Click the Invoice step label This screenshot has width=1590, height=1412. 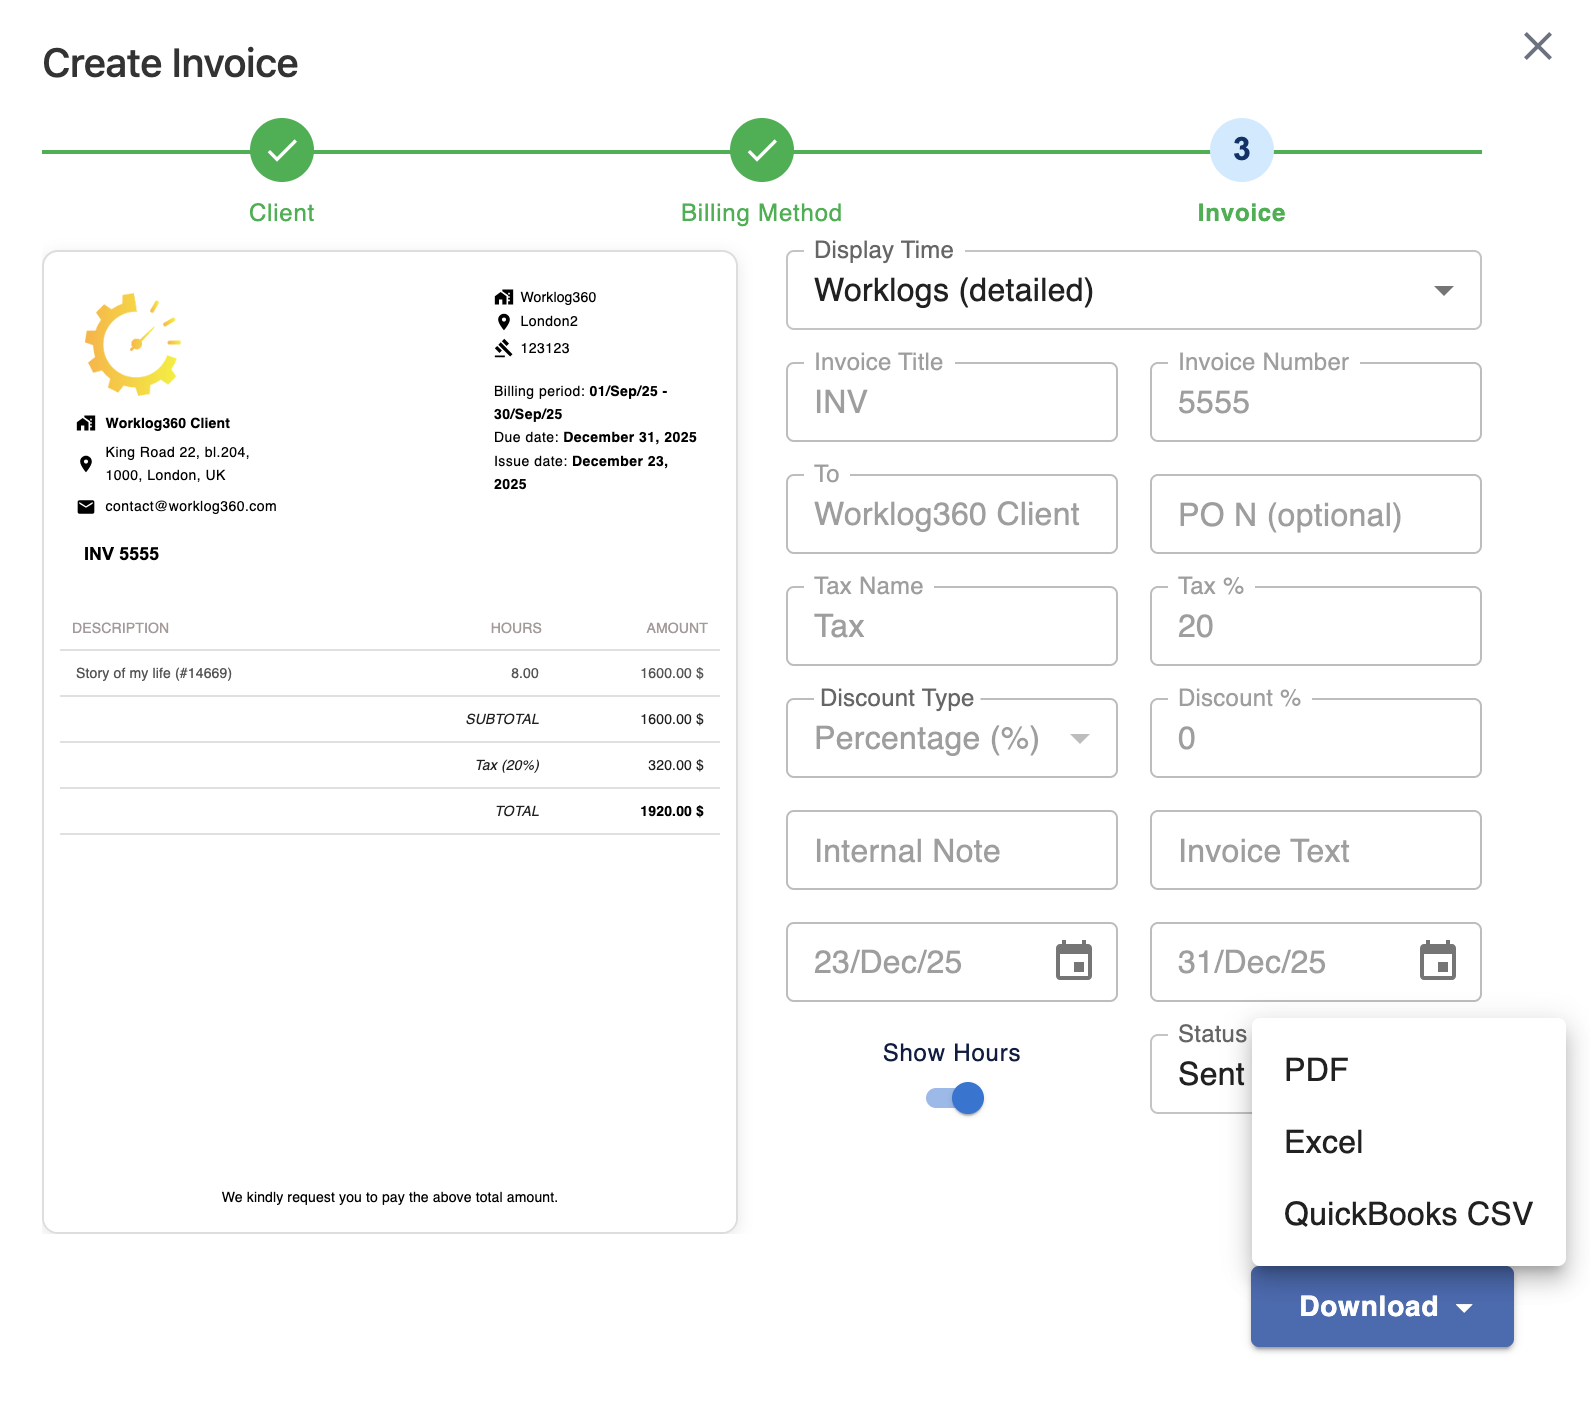click(x=1241, y=213)
